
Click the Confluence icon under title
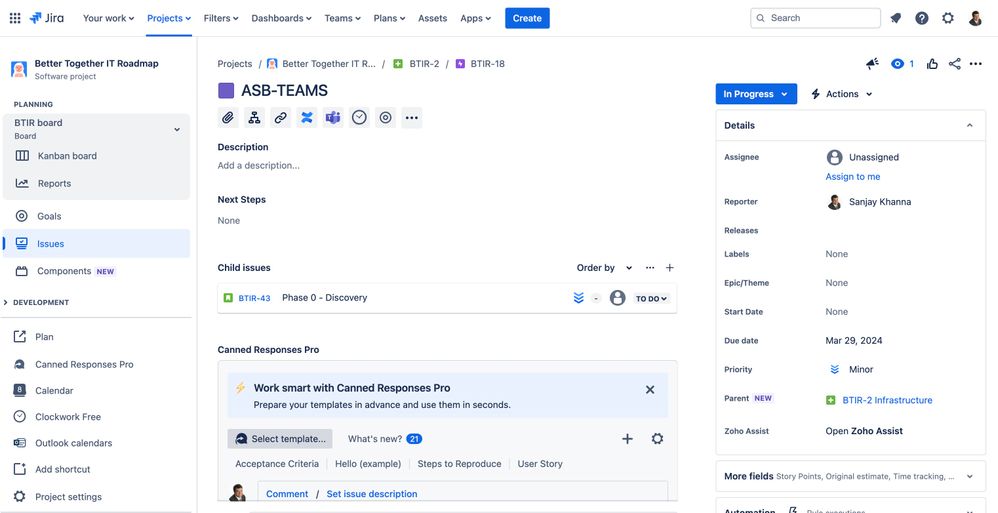pyautogui.click(x=307, y=118)
